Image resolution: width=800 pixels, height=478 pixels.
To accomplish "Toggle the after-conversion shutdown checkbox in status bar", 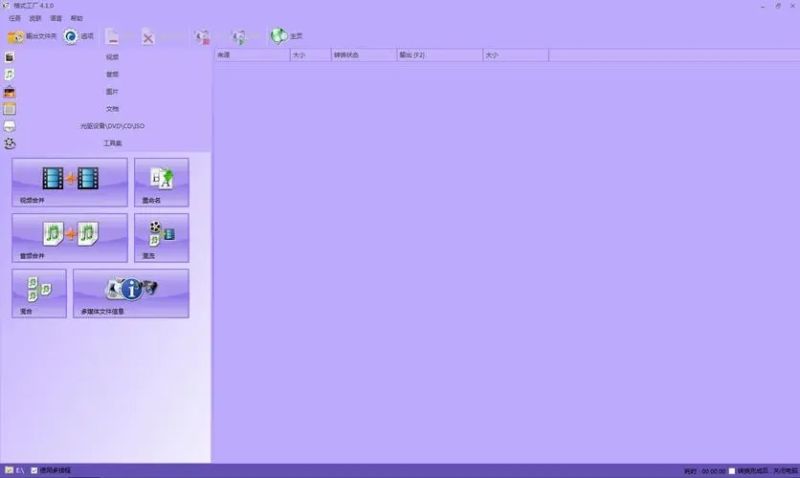I will (x=732, y=471).
